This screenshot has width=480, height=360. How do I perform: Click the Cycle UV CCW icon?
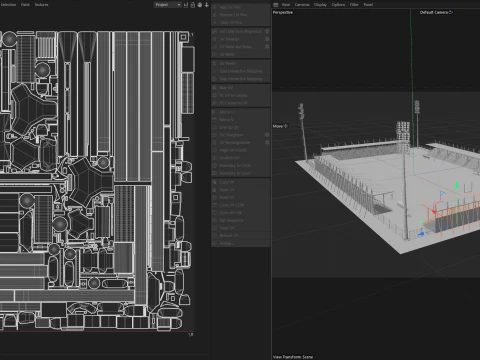pyautogui.click(x=215, y=205)
